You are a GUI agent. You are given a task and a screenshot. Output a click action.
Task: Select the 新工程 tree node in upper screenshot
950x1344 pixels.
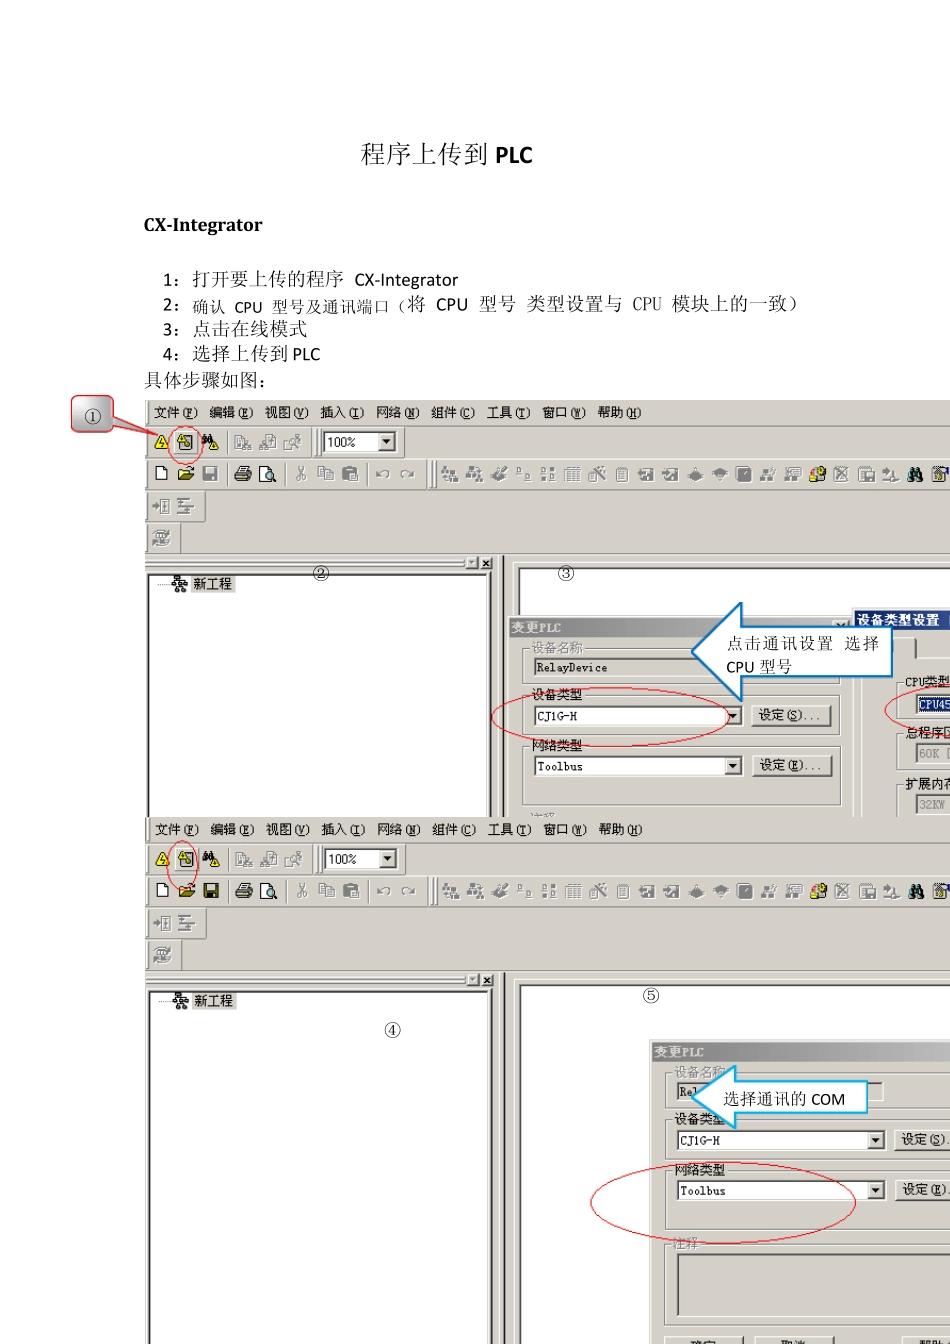click(212, 583)
